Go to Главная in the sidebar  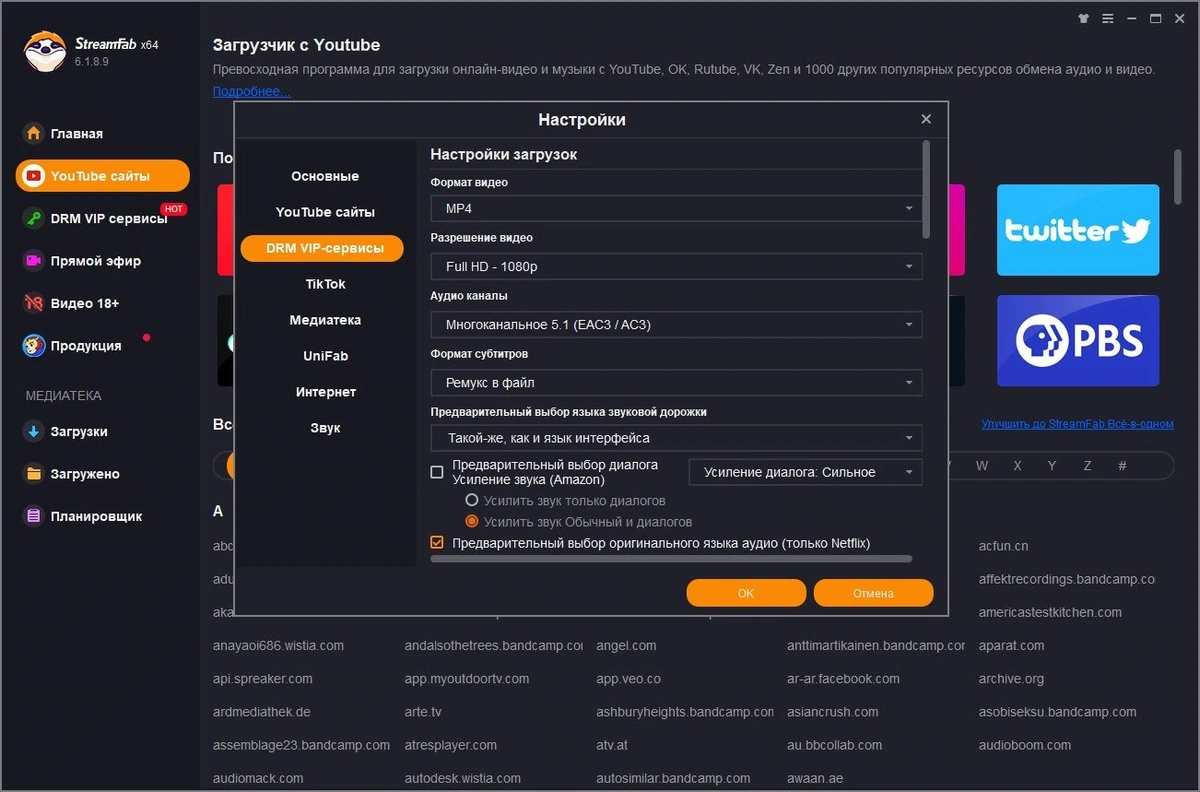pos(77,133)
